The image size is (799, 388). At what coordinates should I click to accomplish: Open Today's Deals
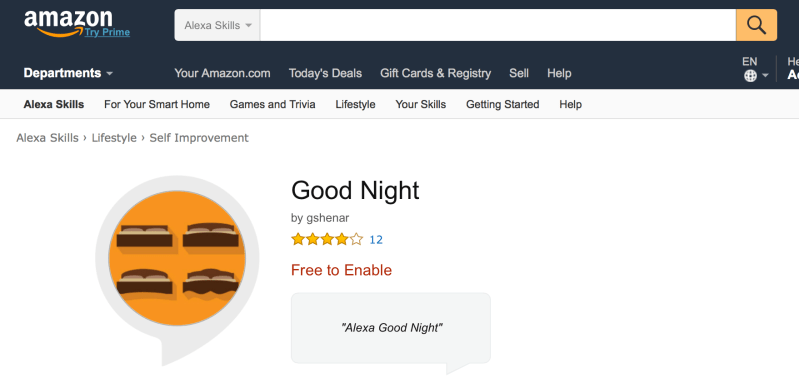pyautogui.click(x=325, y=73)
